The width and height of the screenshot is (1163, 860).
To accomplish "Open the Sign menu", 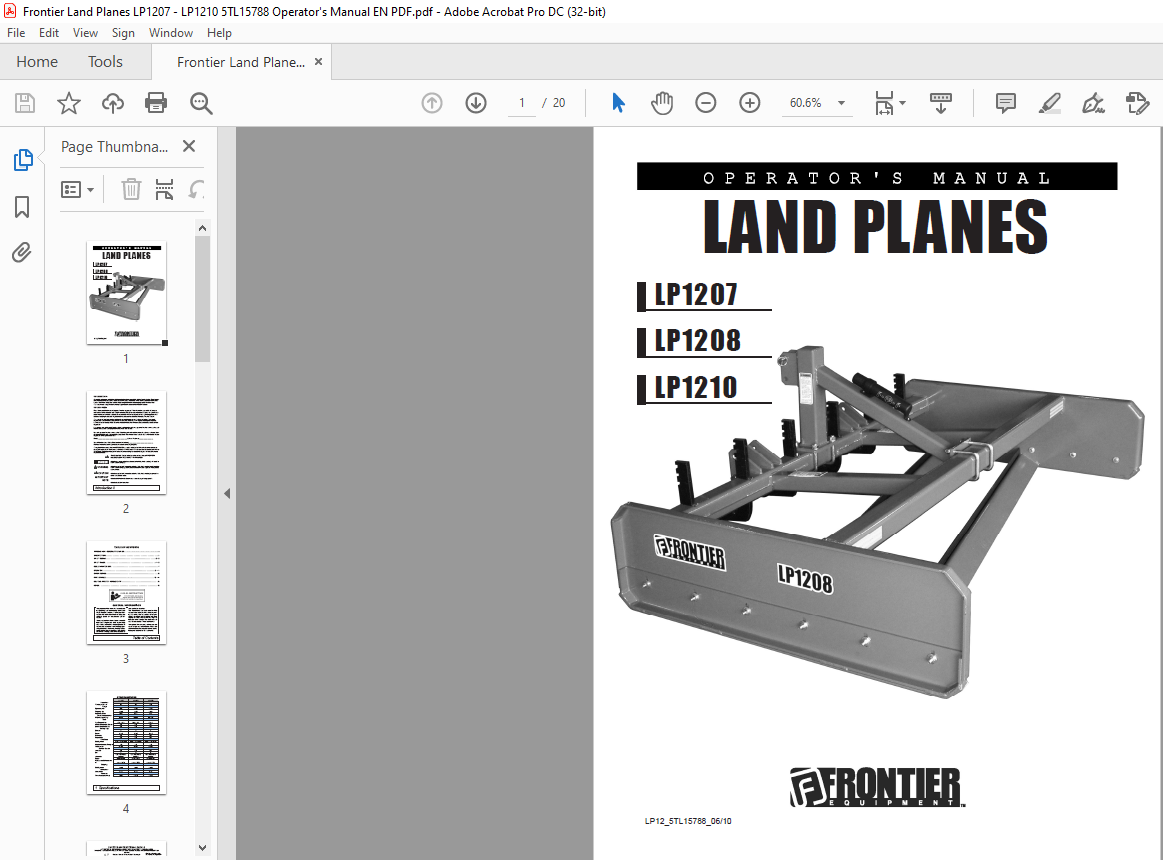I will (x=123, y=33).
